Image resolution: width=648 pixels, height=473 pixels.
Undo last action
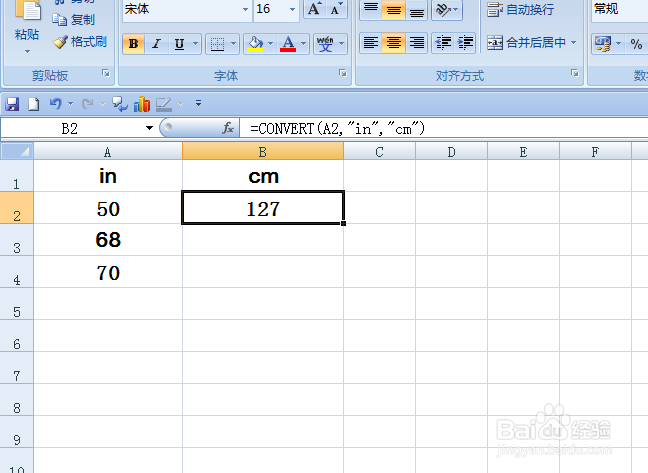pos(55,104)
